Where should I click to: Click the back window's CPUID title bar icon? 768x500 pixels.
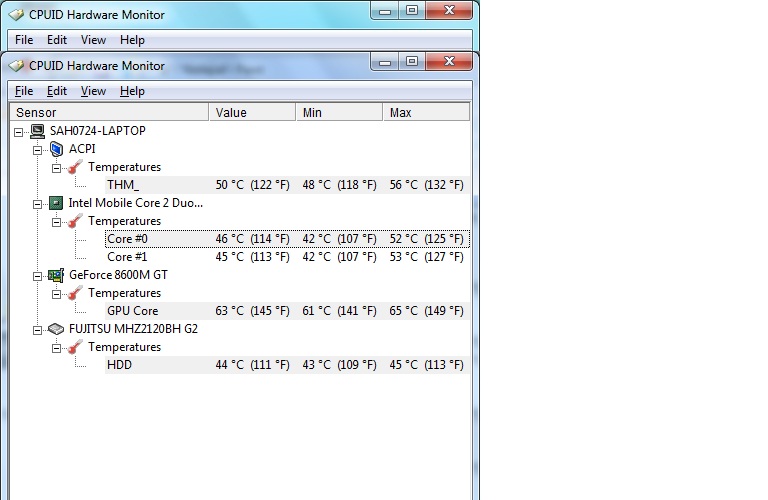tap(16, 15)
